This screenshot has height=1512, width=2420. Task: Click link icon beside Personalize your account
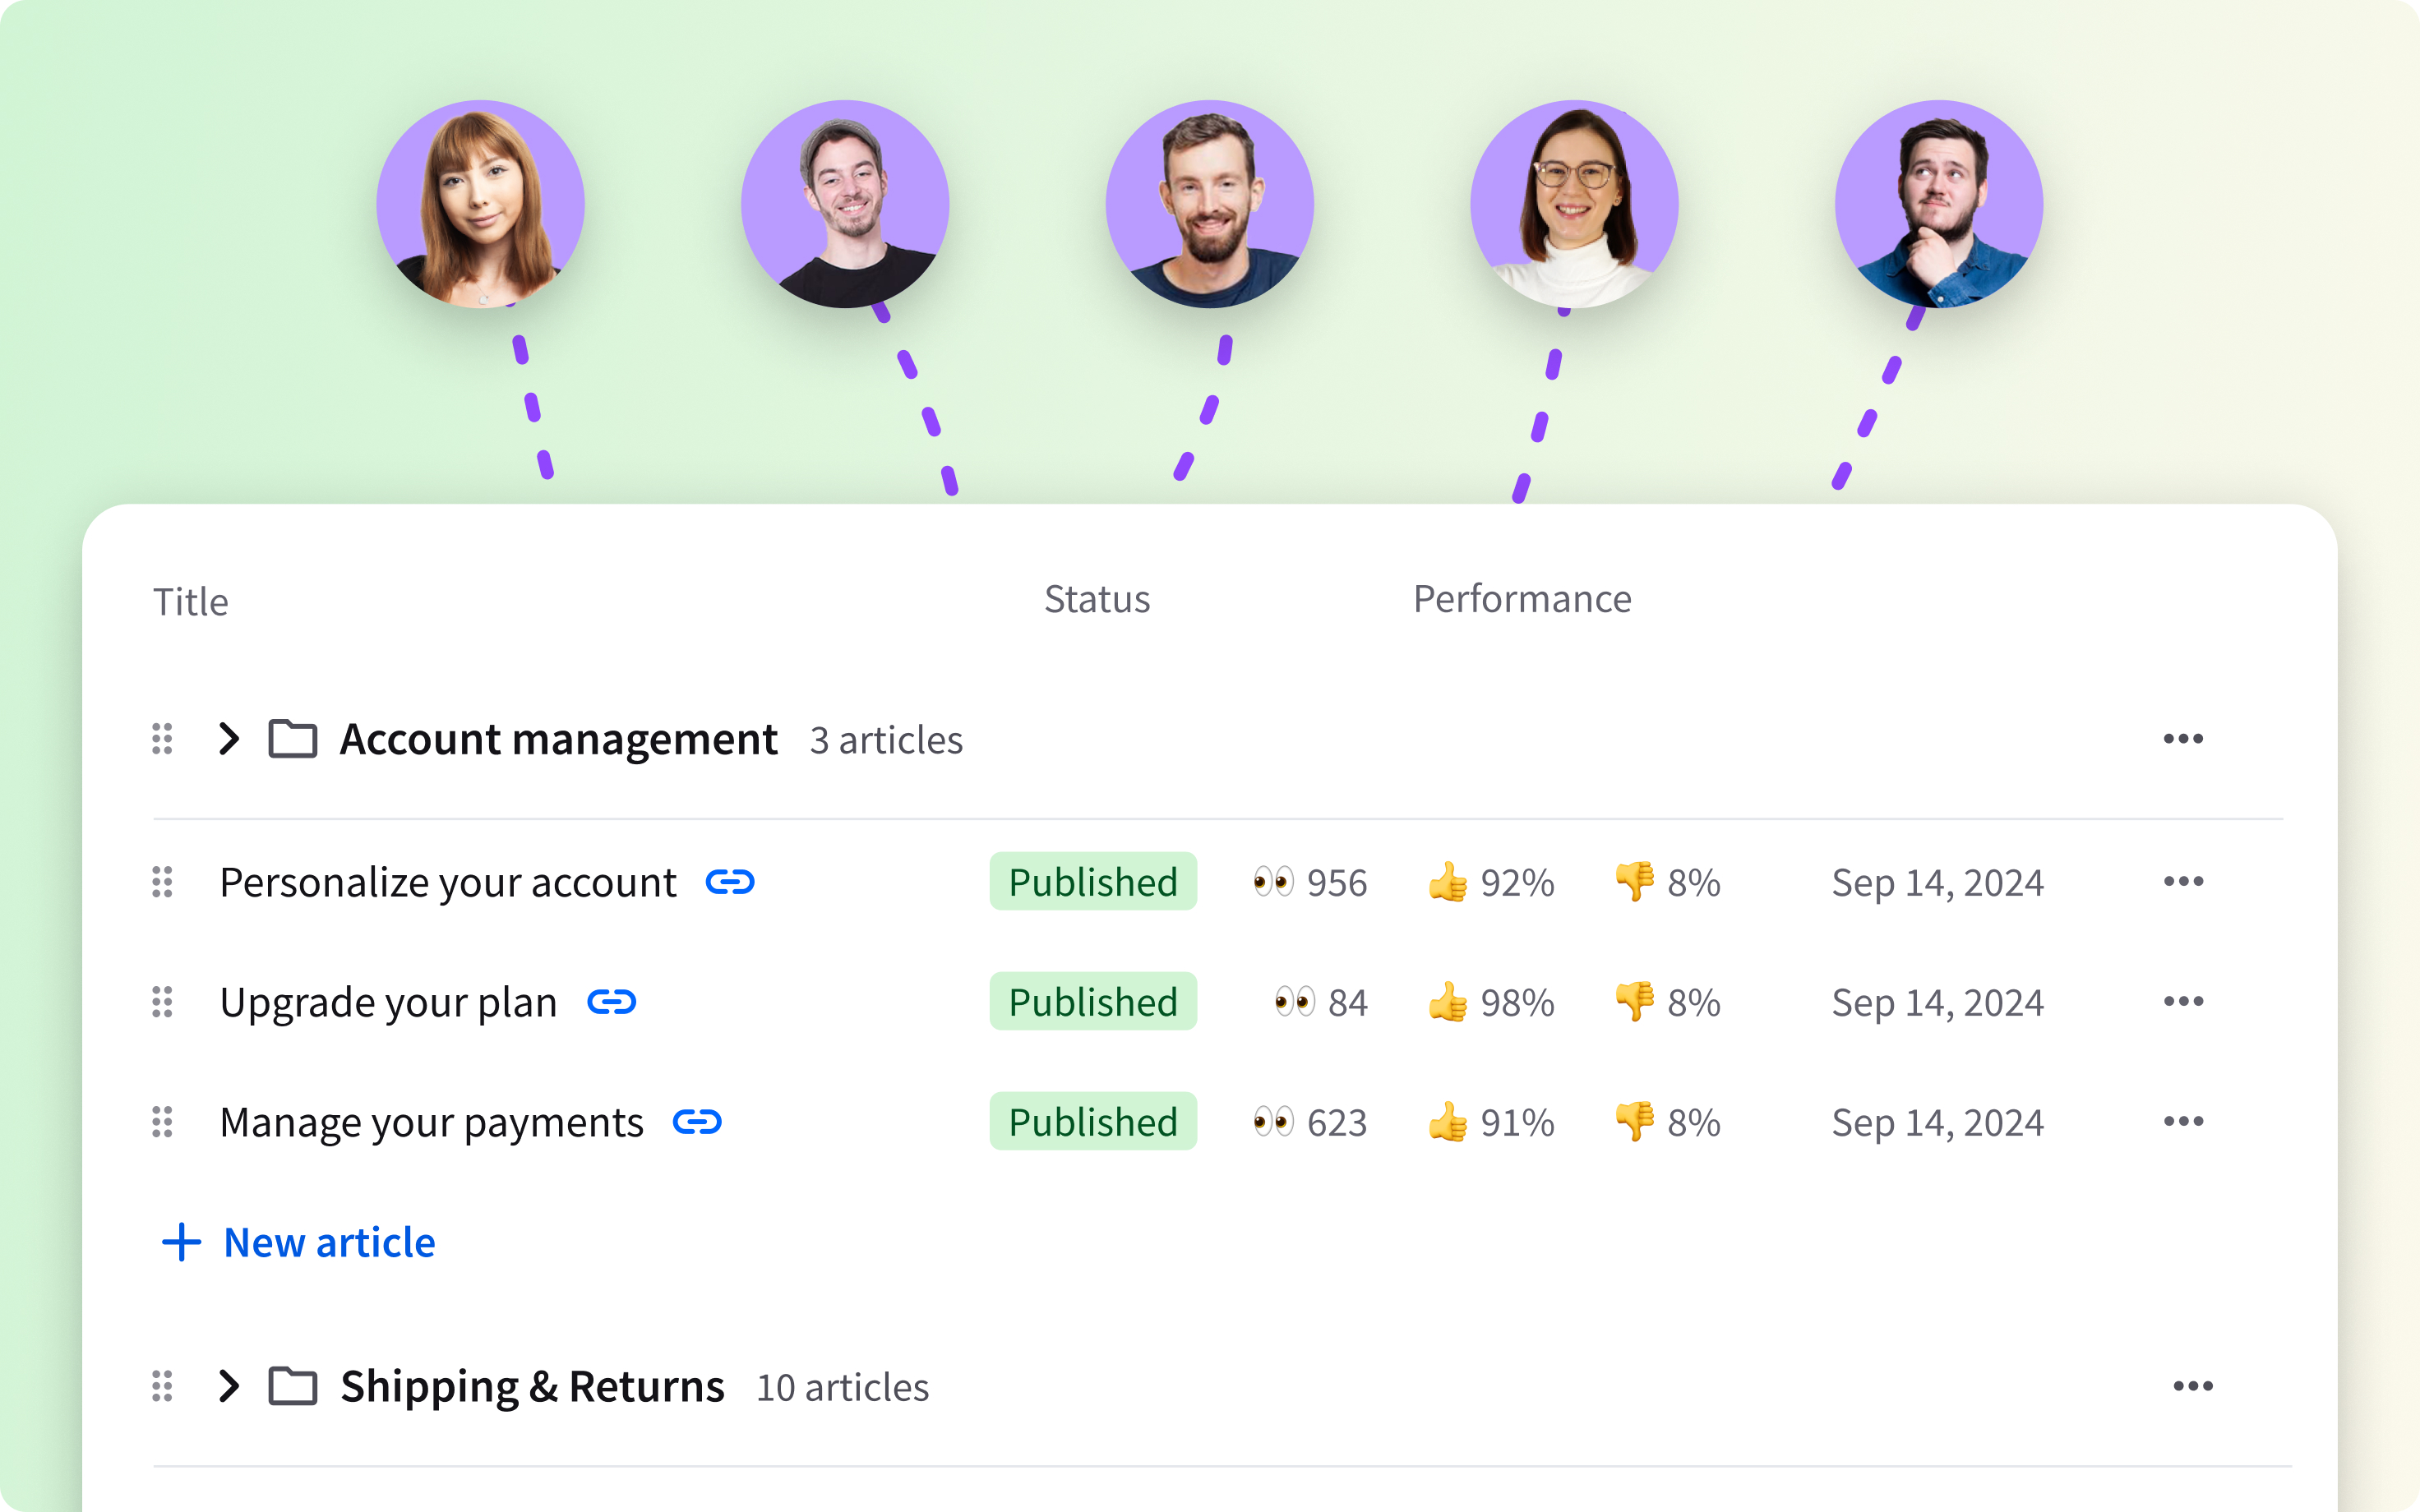tap(729, 882)
